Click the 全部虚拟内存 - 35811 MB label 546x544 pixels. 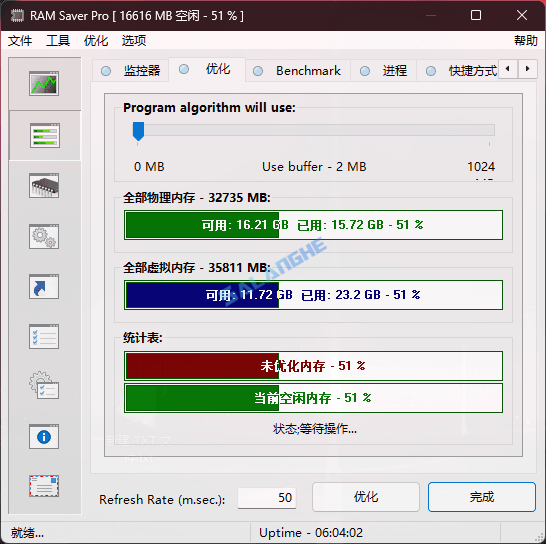tap(197, 268)
